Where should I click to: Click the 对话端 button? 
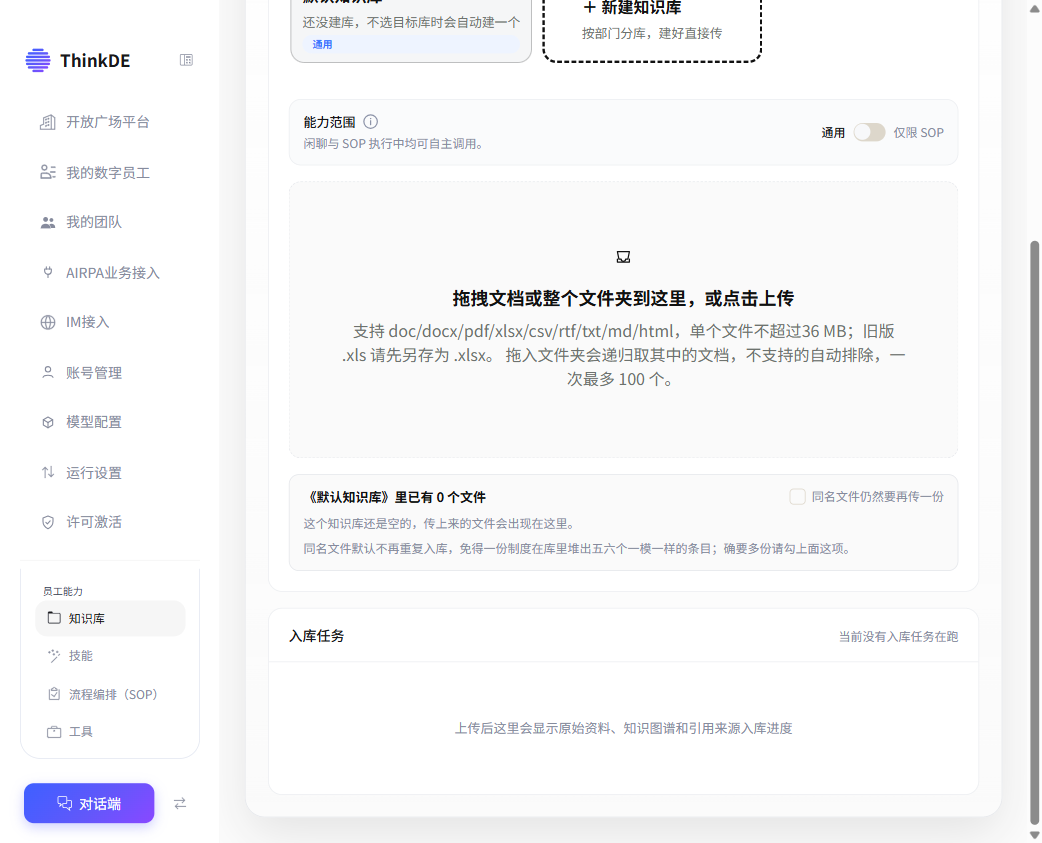tap(89, 803)
